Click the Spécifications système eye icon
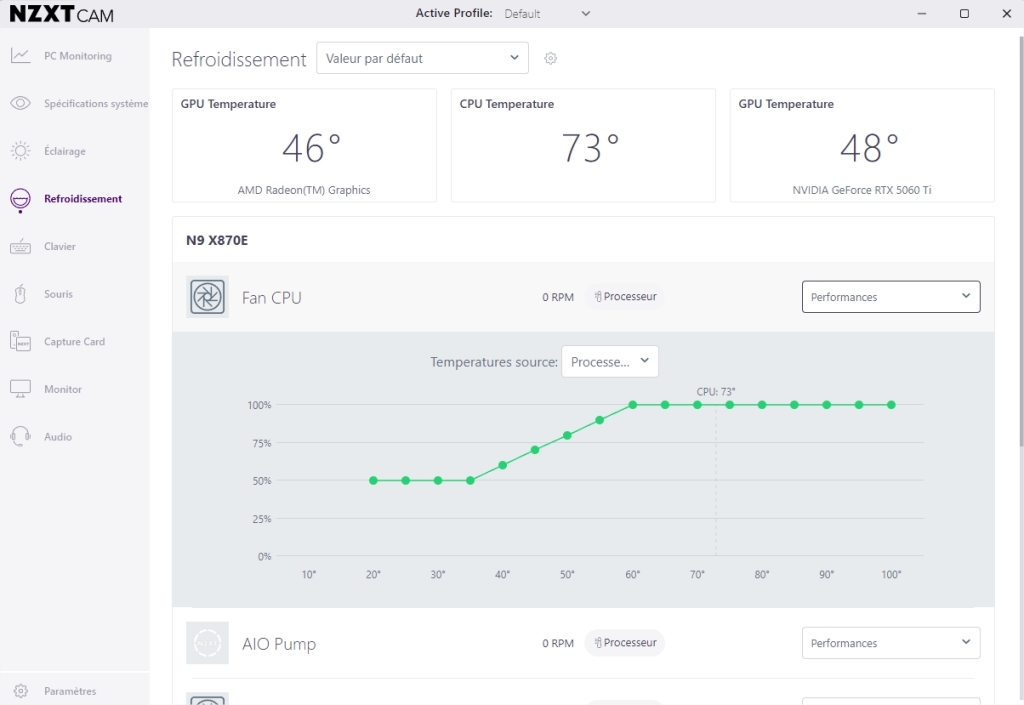Viewport: 1024px width, 705px height. pyautogui.click(x=20, y=103)
